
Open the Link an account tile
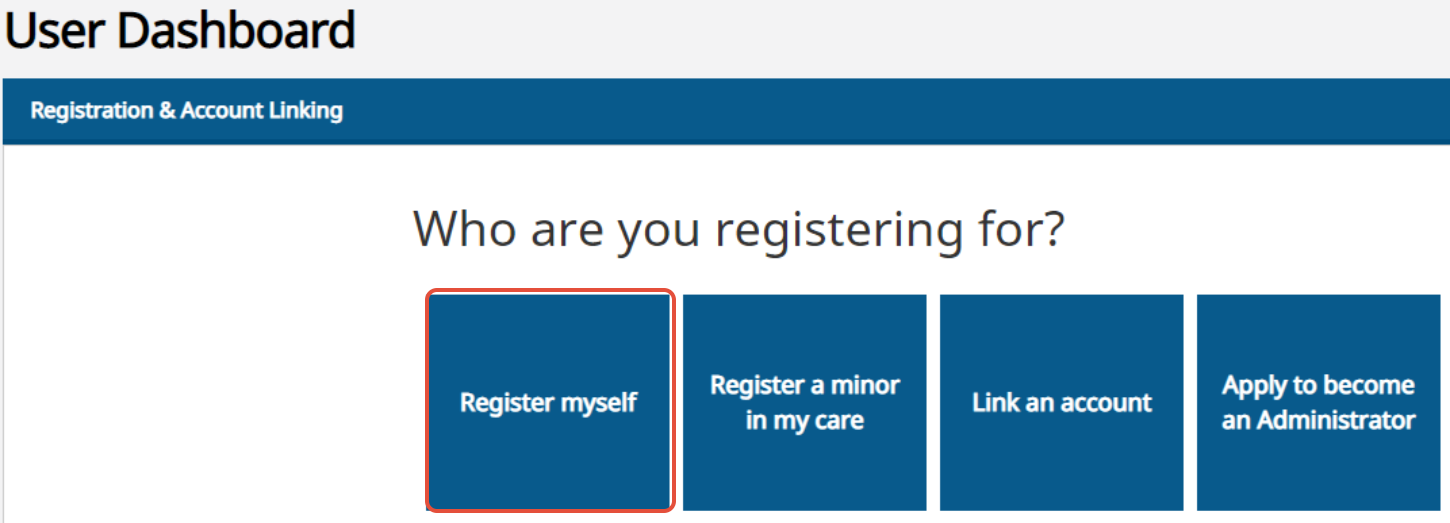[1061, 402]
